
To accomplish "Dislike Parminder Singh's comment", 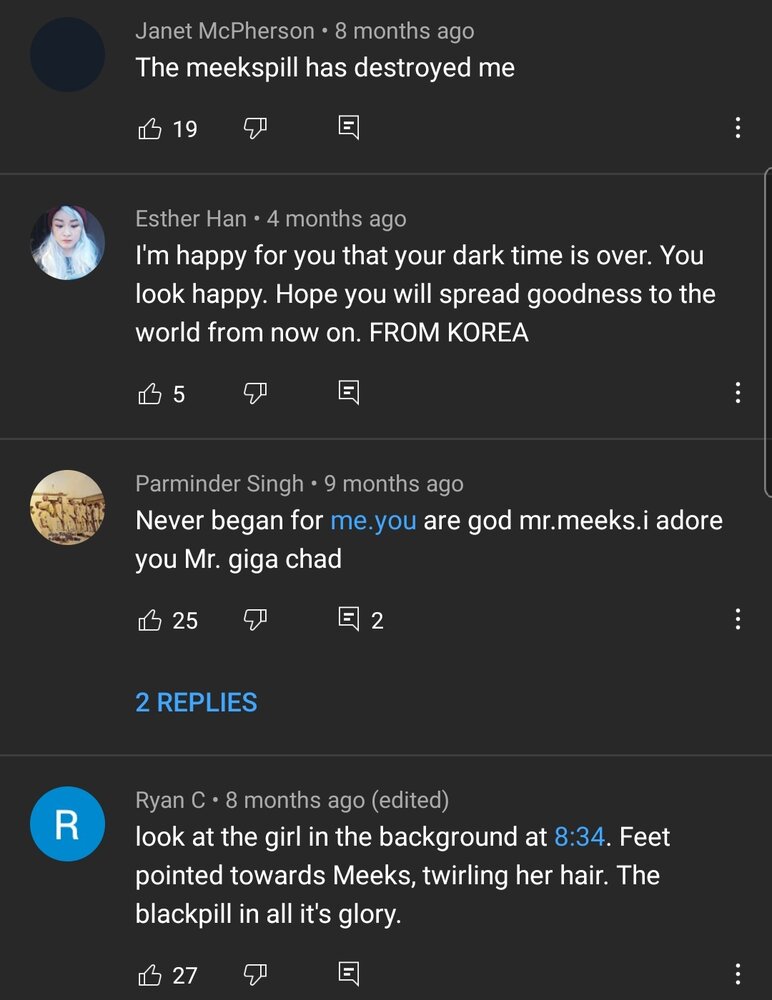I will point(255,619).
